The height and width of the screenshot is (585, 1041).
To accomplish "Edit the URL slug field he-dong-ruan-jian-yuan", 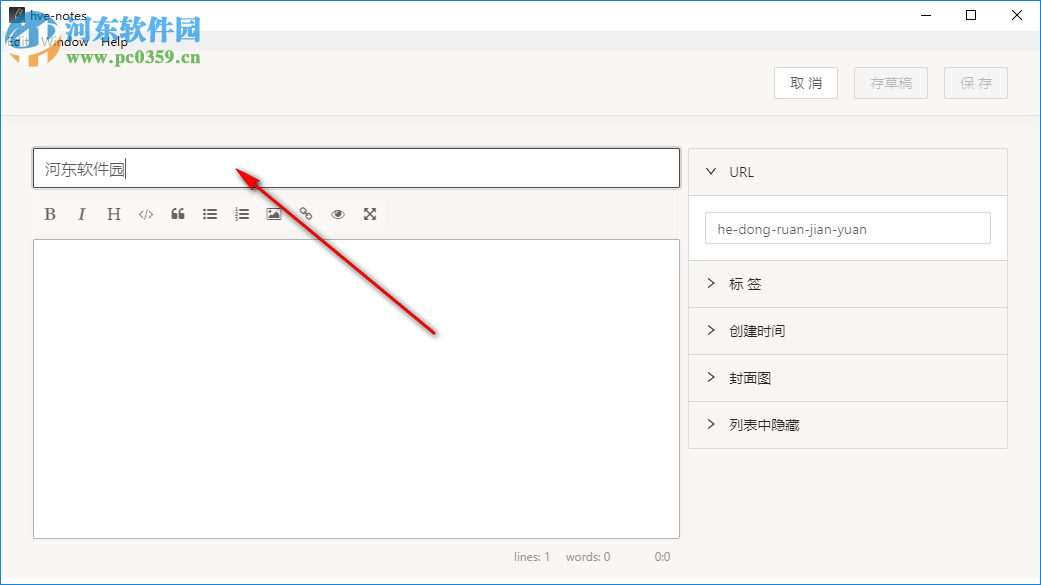I will point(848,228).
